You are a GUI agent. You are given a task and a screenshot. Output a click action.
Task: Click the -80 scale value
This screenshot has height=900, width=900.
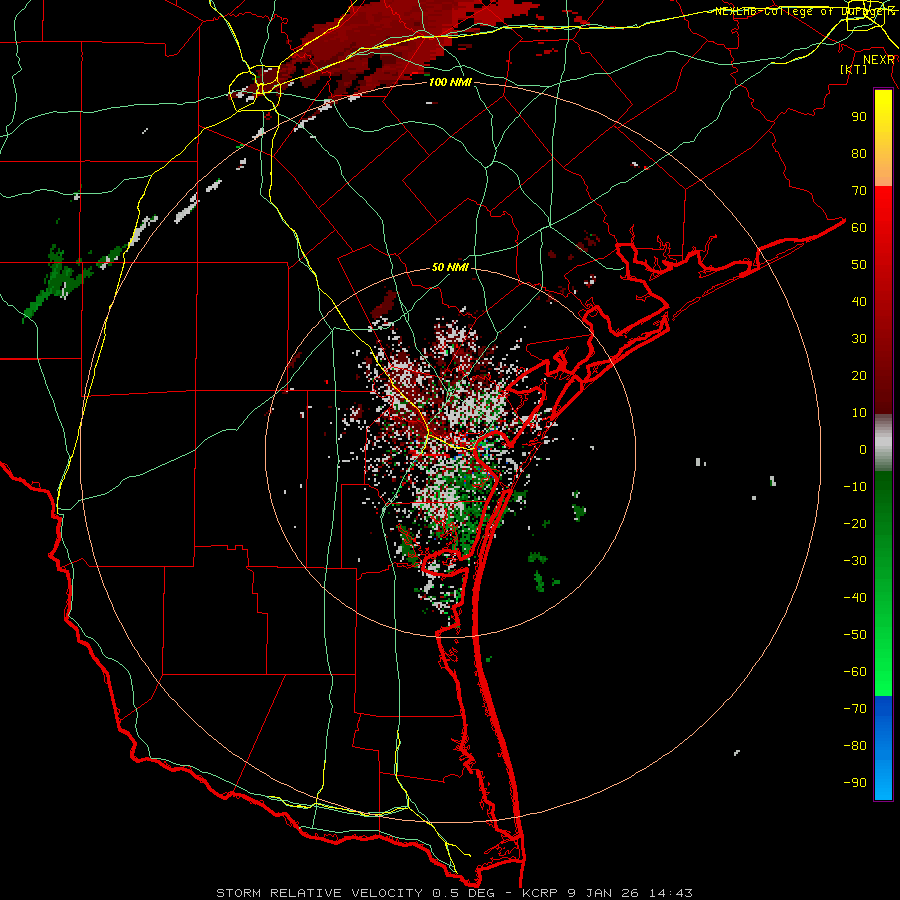855,746
